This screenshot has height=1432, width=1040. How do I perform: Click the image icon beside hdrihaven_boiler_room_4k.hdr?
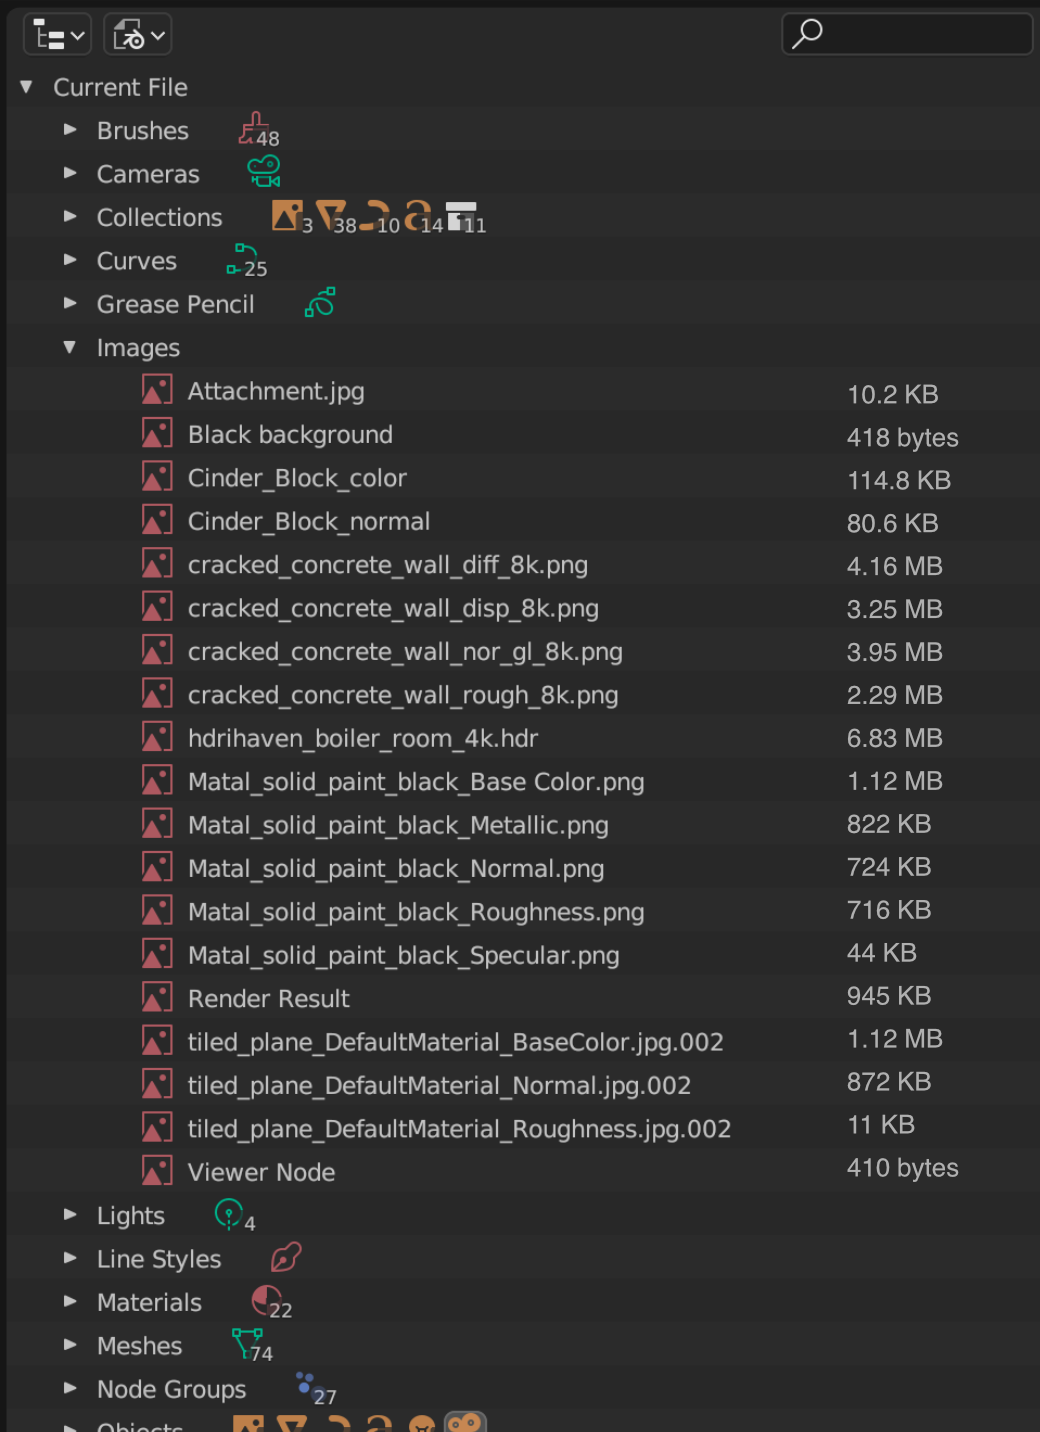coord(157,738)
